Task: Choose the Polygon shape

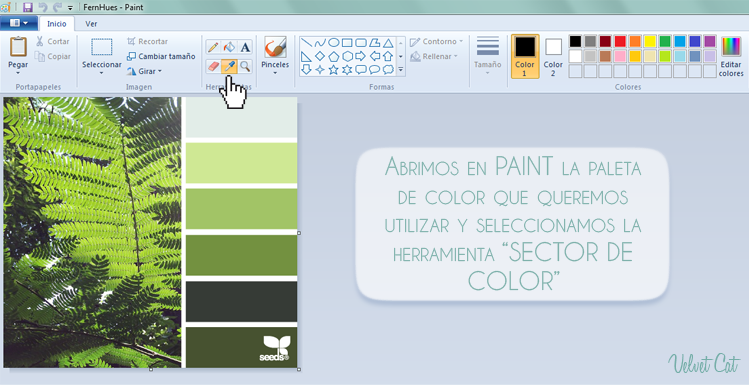Action: coord(374,43)
